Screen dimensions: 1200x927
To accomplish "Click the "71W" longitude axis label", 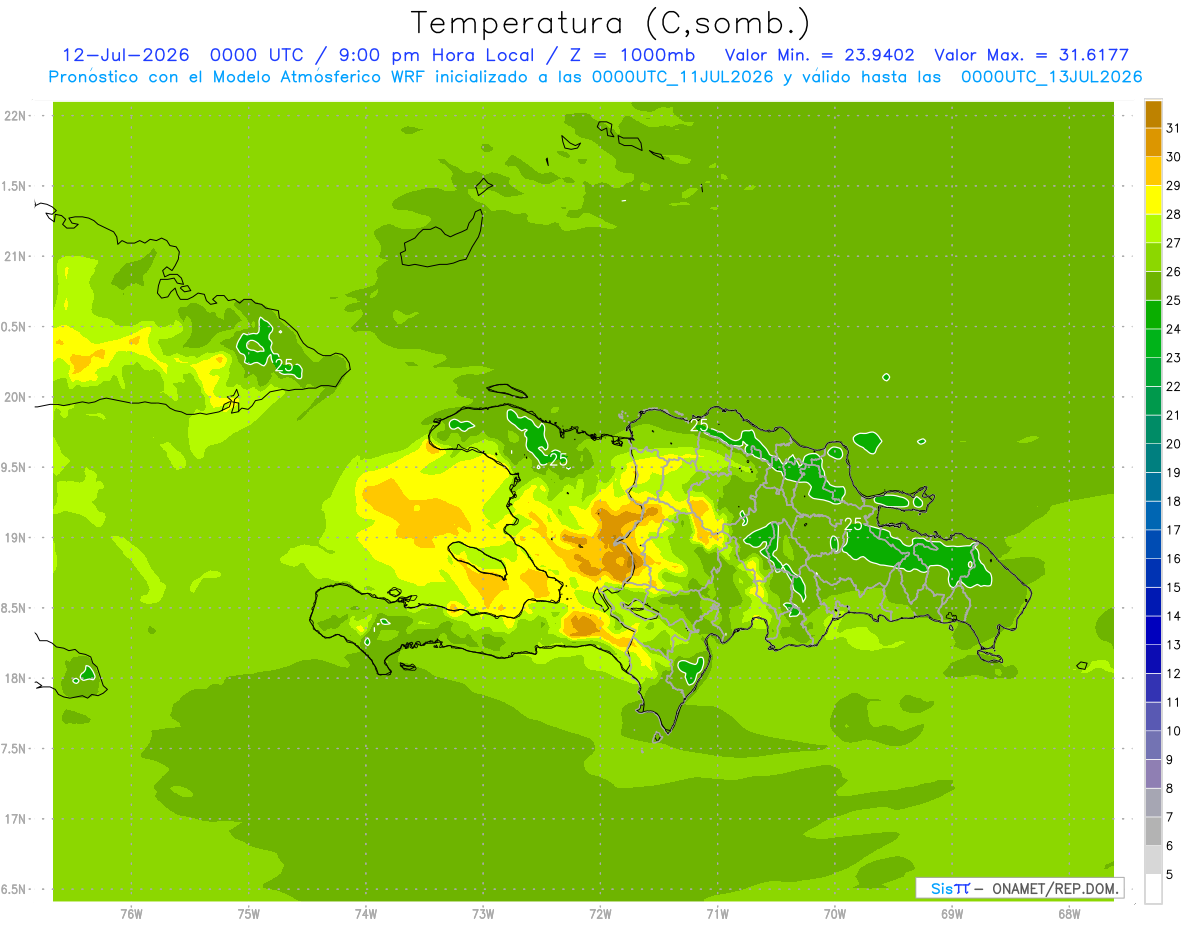I will tap(717, 914).
